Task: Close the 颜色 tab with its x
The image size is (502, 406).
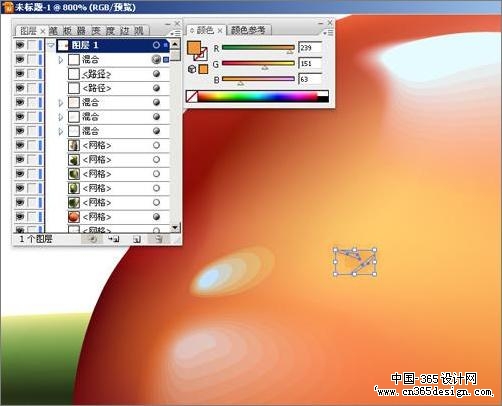Action: (x=220, y=31)
